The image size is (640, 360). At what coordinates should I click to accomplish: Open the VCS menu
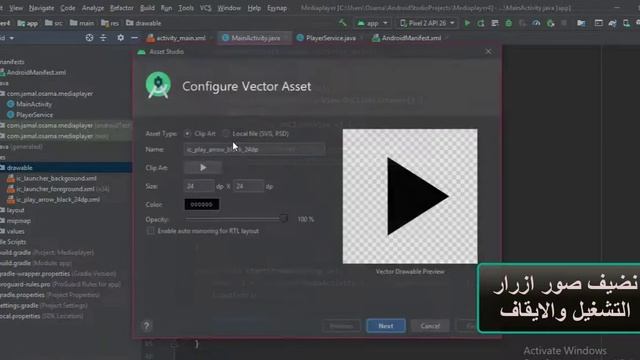click(x=205, y=8)
